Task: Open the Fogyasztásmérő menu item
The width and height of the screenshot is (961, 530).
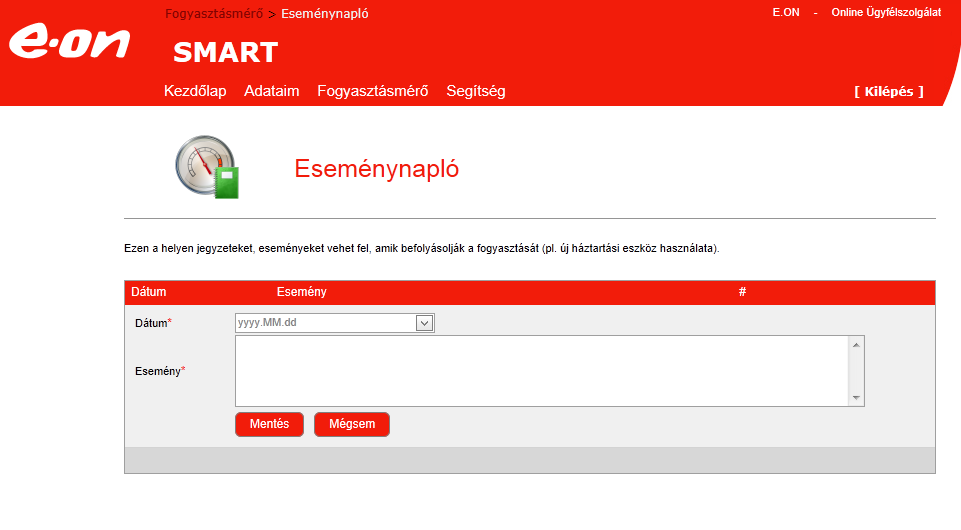Action: pos(373,91)
